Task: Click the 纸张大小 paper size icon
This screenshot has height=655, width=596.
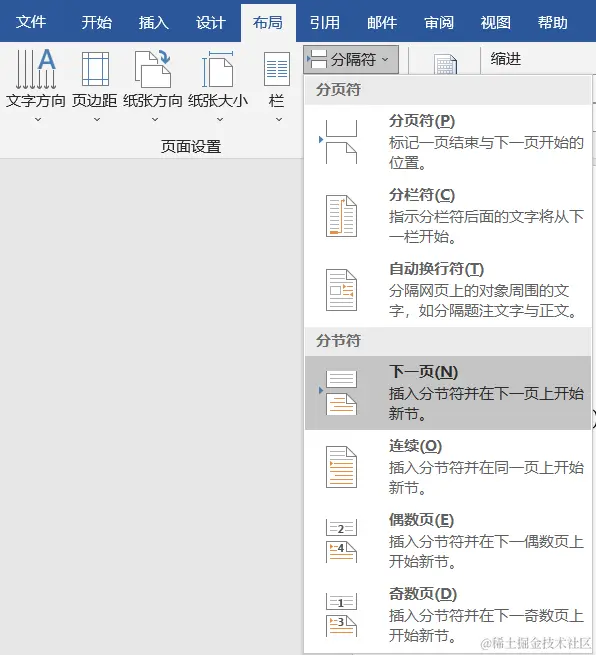Action: click(x=218, y=69)
